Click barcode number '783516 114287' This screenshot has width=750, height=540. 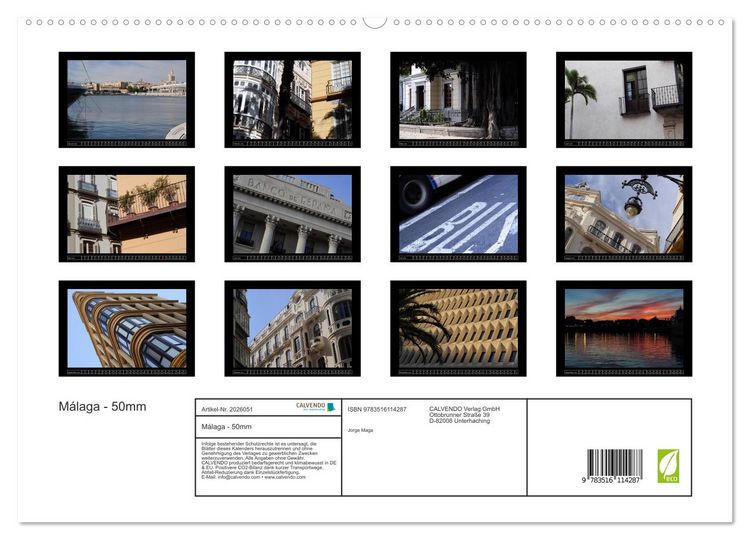coord(614,480)
